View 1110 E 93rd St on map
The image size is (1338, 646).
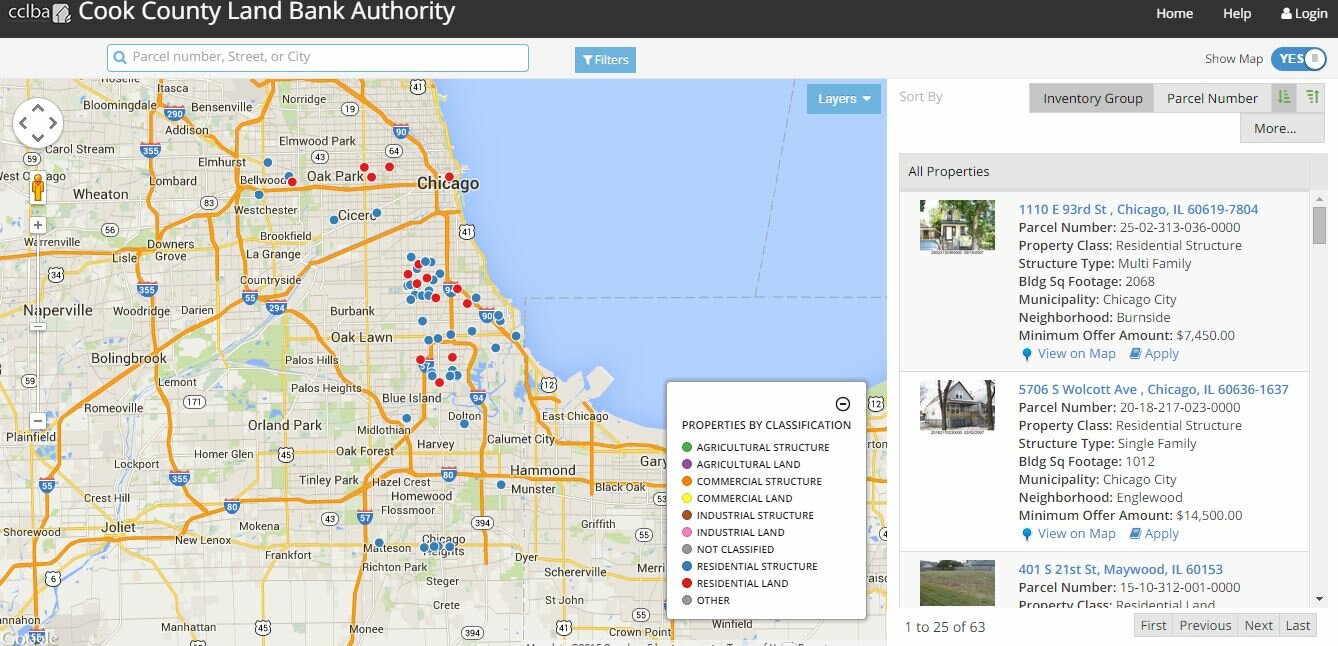1076,354
